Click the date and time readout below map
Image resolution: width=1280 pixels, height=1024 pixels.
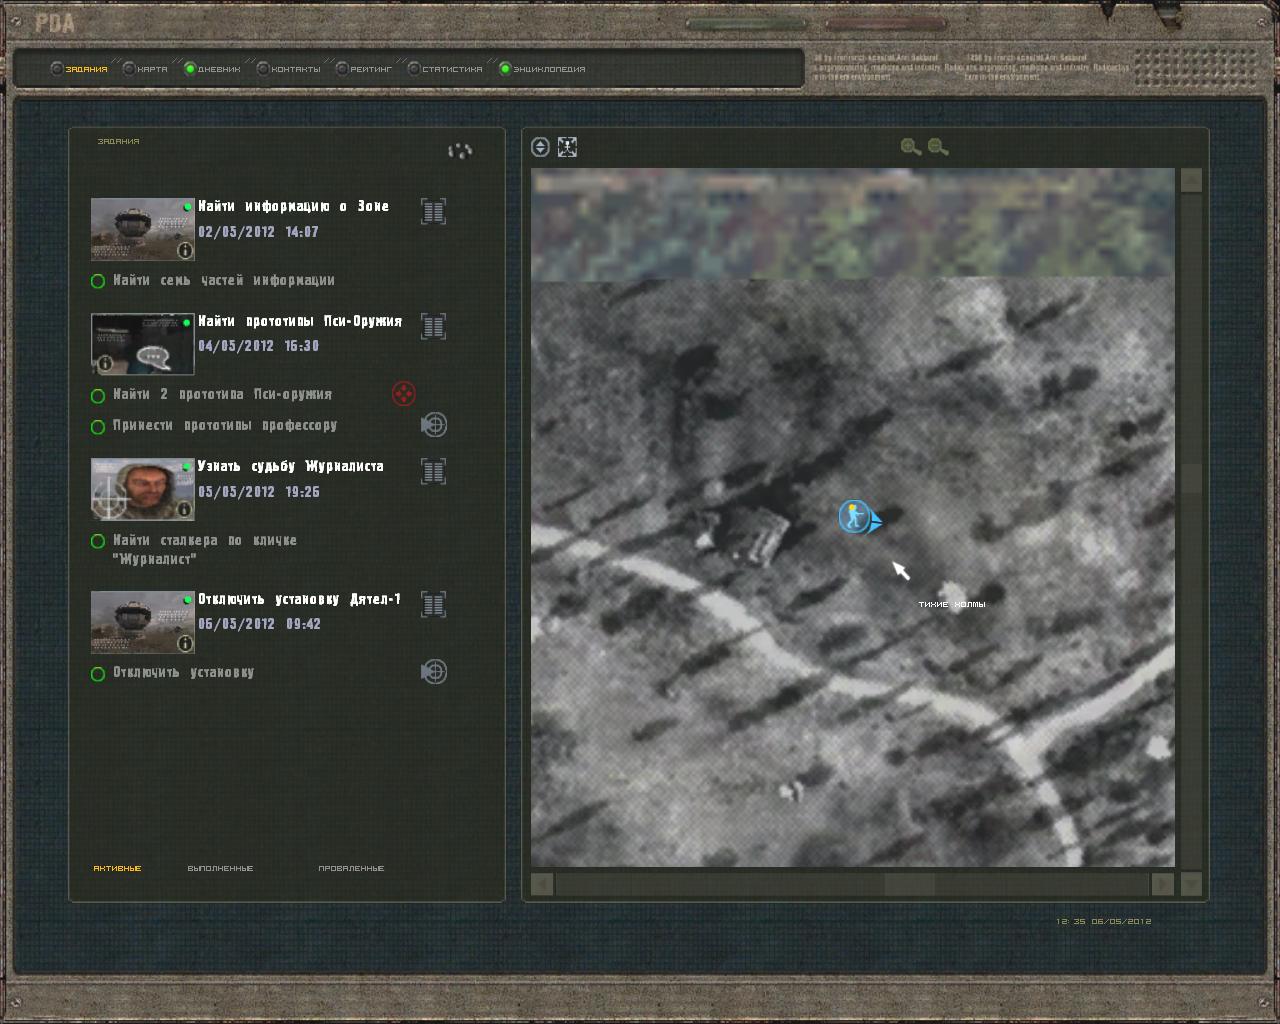pos(1104,921)
